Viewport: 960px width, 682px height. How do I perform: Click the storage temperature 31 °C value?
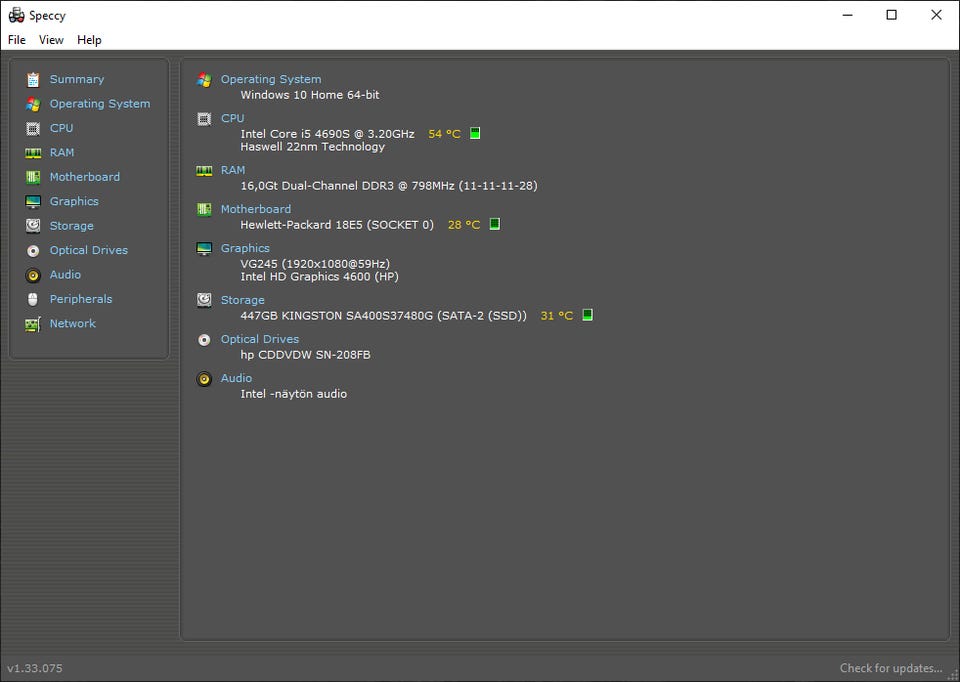tap(557, 316)
